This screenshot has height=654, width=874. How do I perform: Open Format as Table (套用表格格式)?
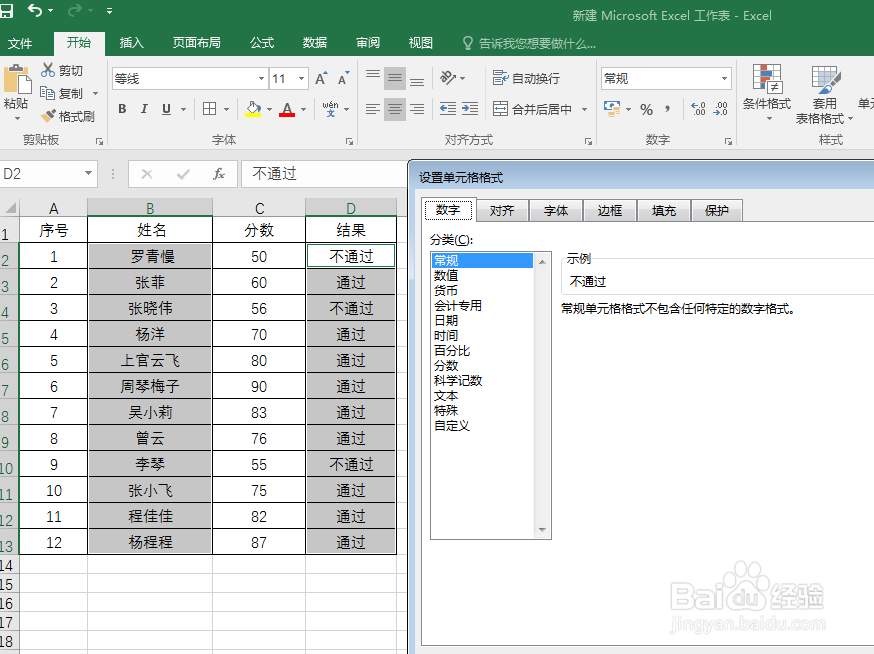point(824,94)
